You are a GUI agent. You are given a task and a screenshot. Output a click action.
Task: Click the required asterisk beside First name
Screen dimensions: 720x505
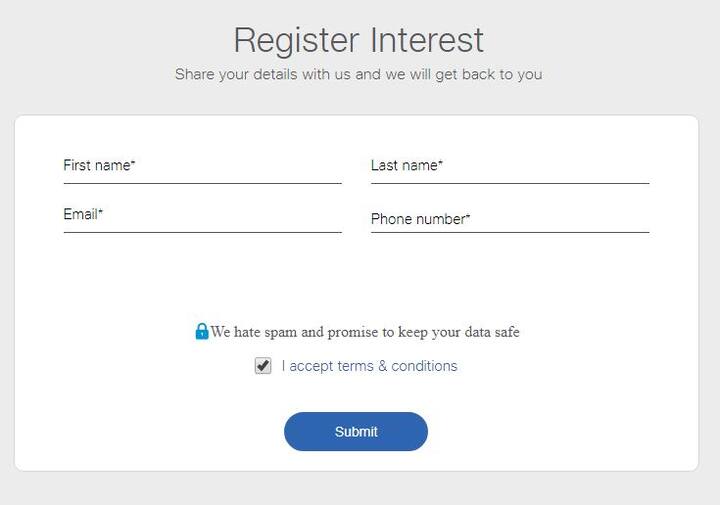pos(133,162)
